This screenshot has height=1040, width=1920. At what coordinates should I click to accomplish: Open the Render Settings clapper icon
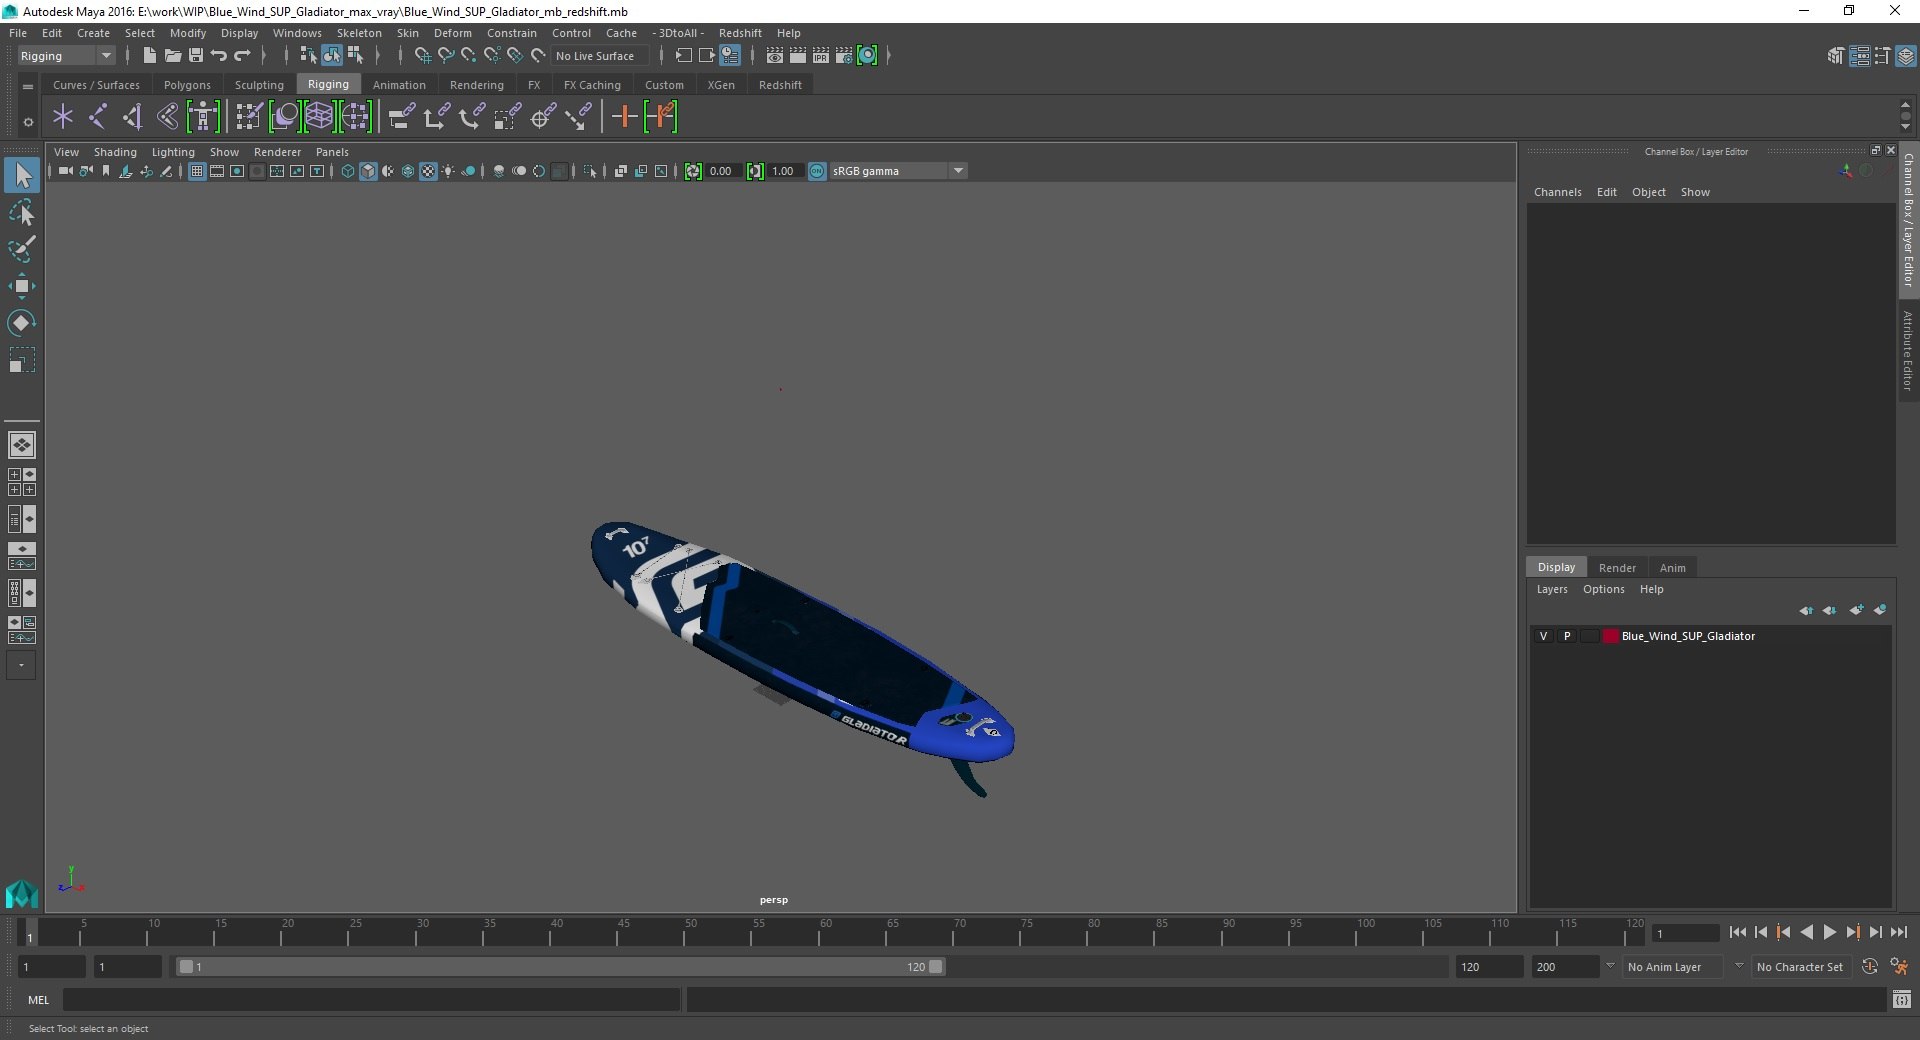(844, 56)
